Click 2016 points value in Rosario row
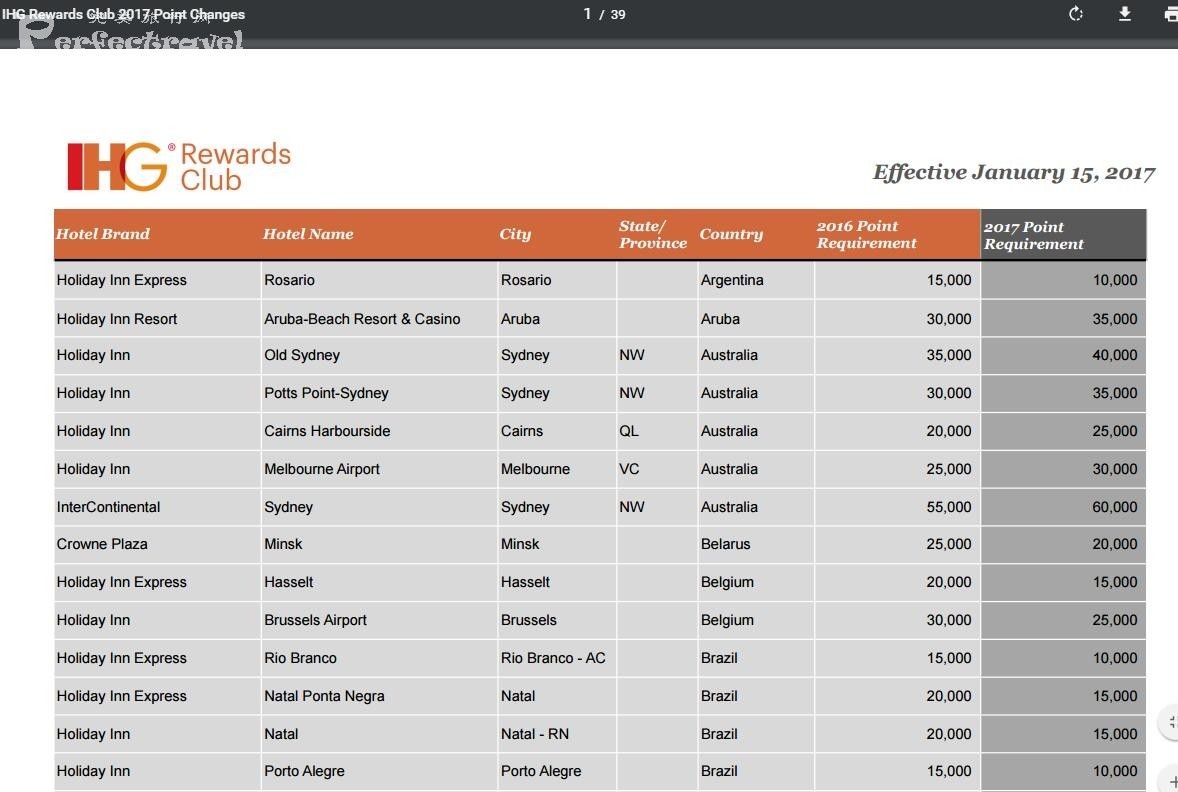Image resolution: width=1178 pixels, height=792 pixels. 949,280
